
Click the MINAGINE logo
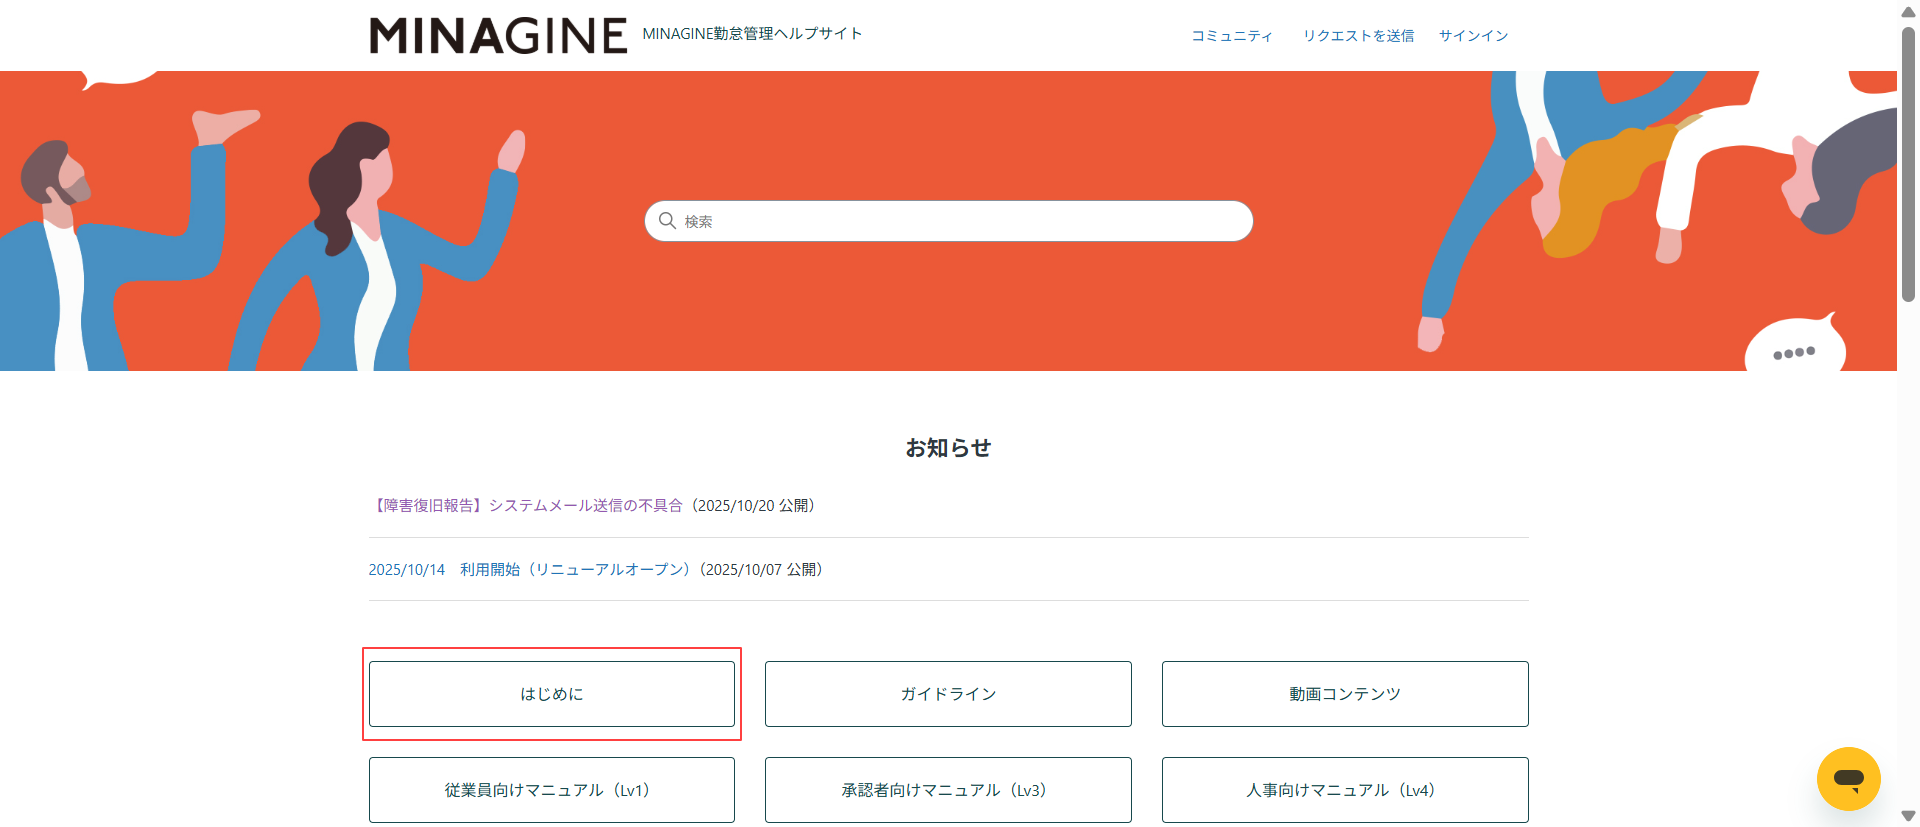pos(498,36)
